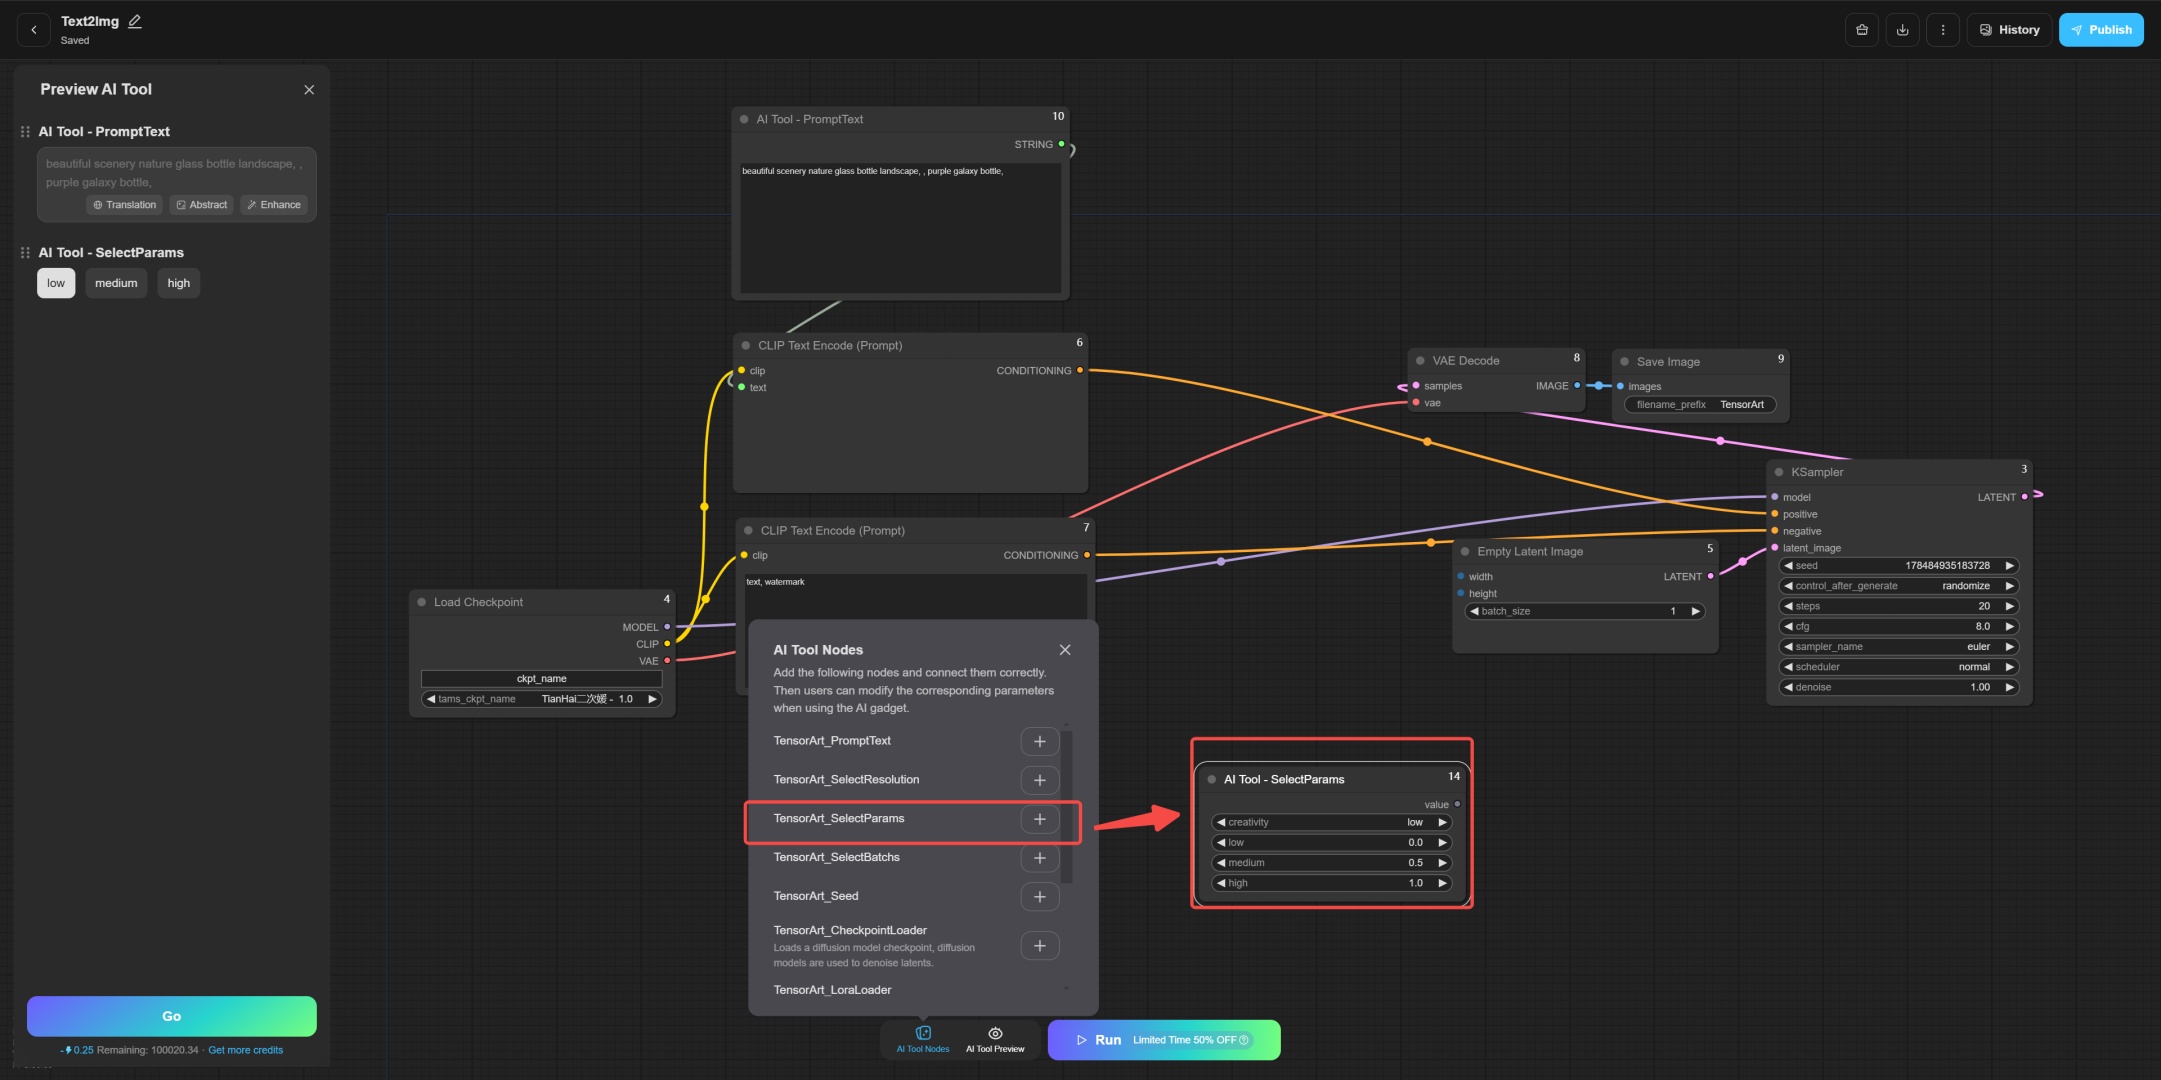Open the three-dot more options menu
This screenshot has height=1080, width=2161.
(1942, 30)
